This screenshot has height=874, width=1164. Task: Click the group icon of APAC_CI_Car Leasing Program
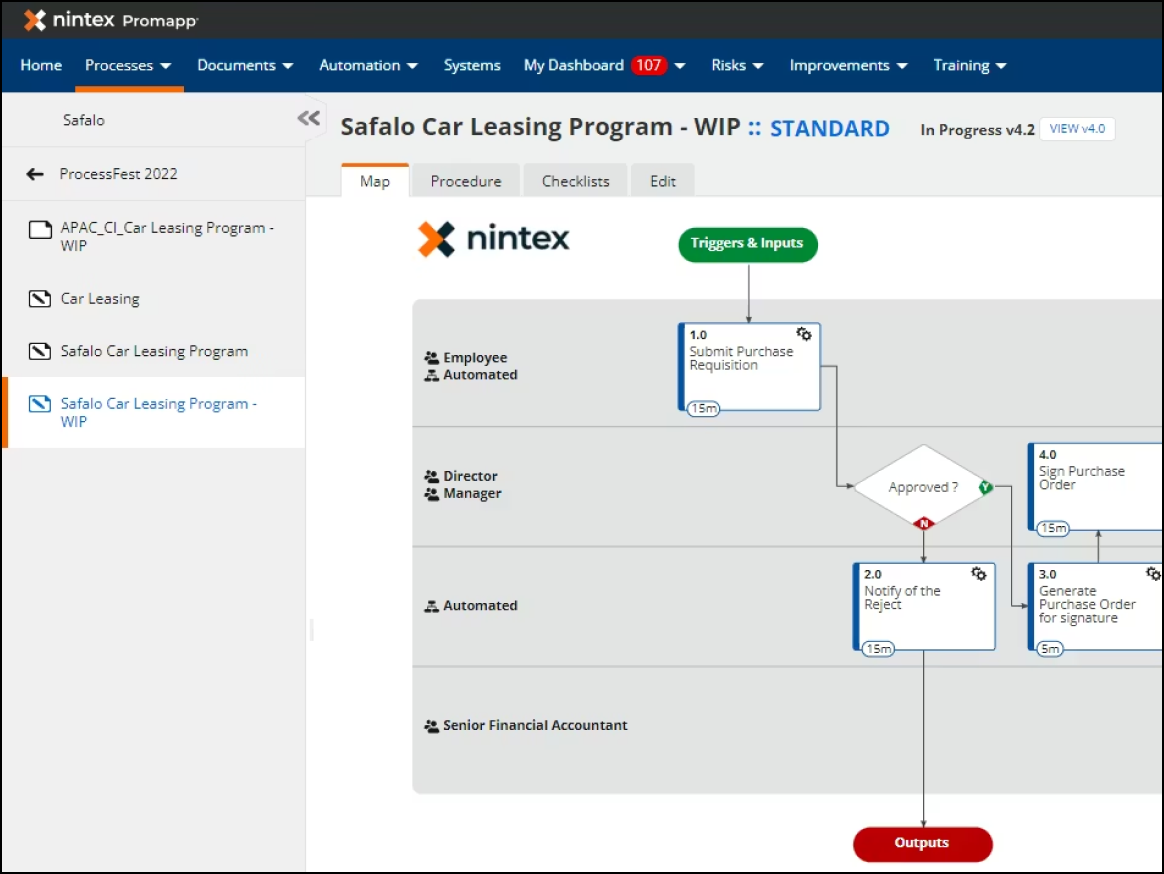tap(40, 229)
